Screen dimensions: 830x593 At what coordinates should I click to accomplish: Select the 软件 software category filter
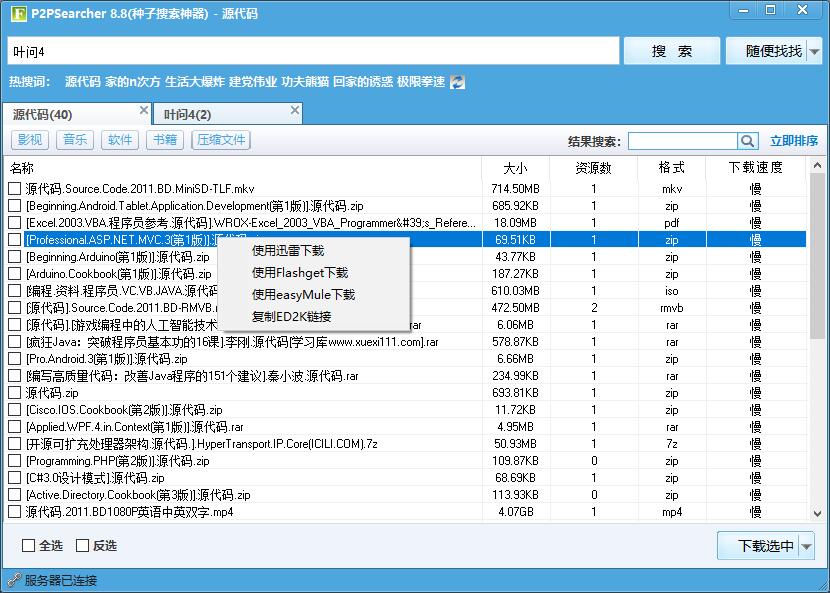119,140
